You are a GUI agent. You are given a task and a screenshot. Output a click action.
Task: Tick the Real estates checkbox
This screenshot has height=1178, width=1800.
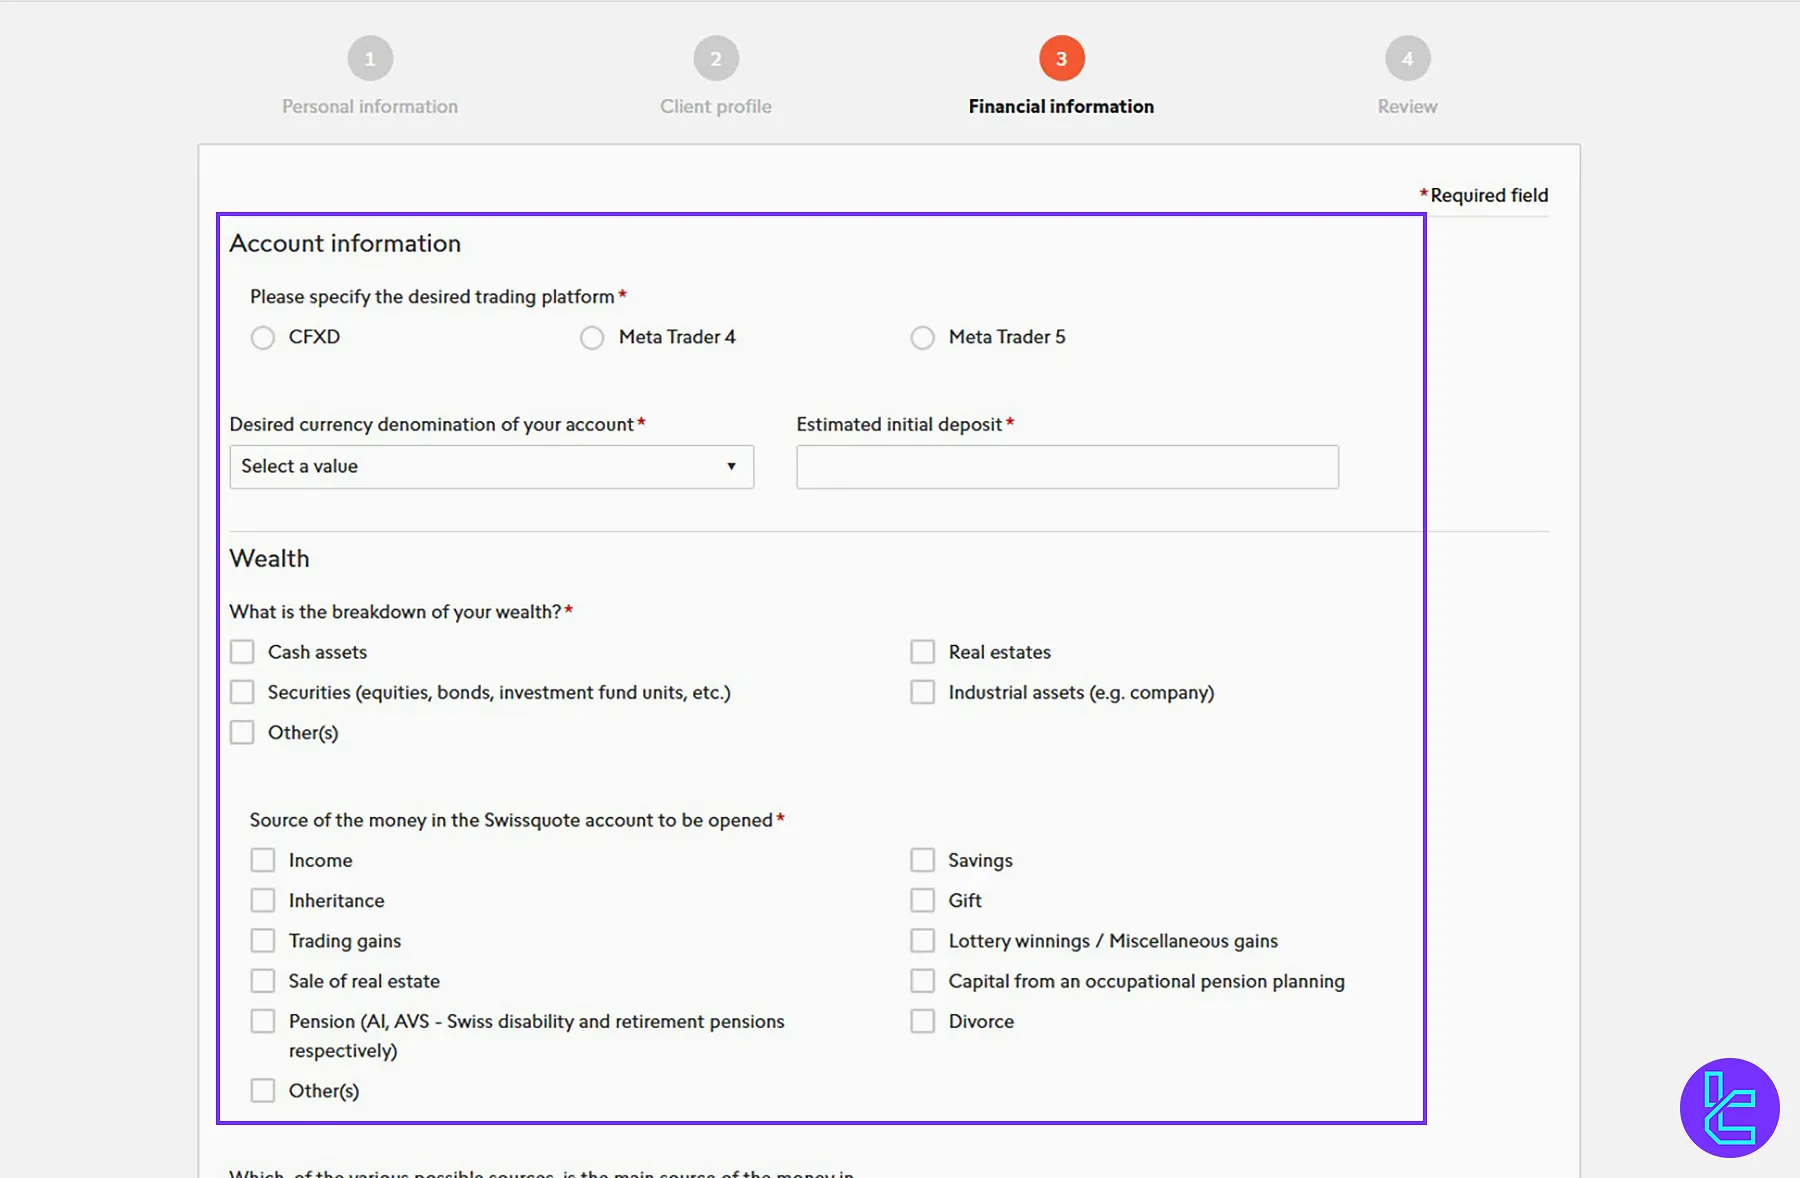[922, 652]
